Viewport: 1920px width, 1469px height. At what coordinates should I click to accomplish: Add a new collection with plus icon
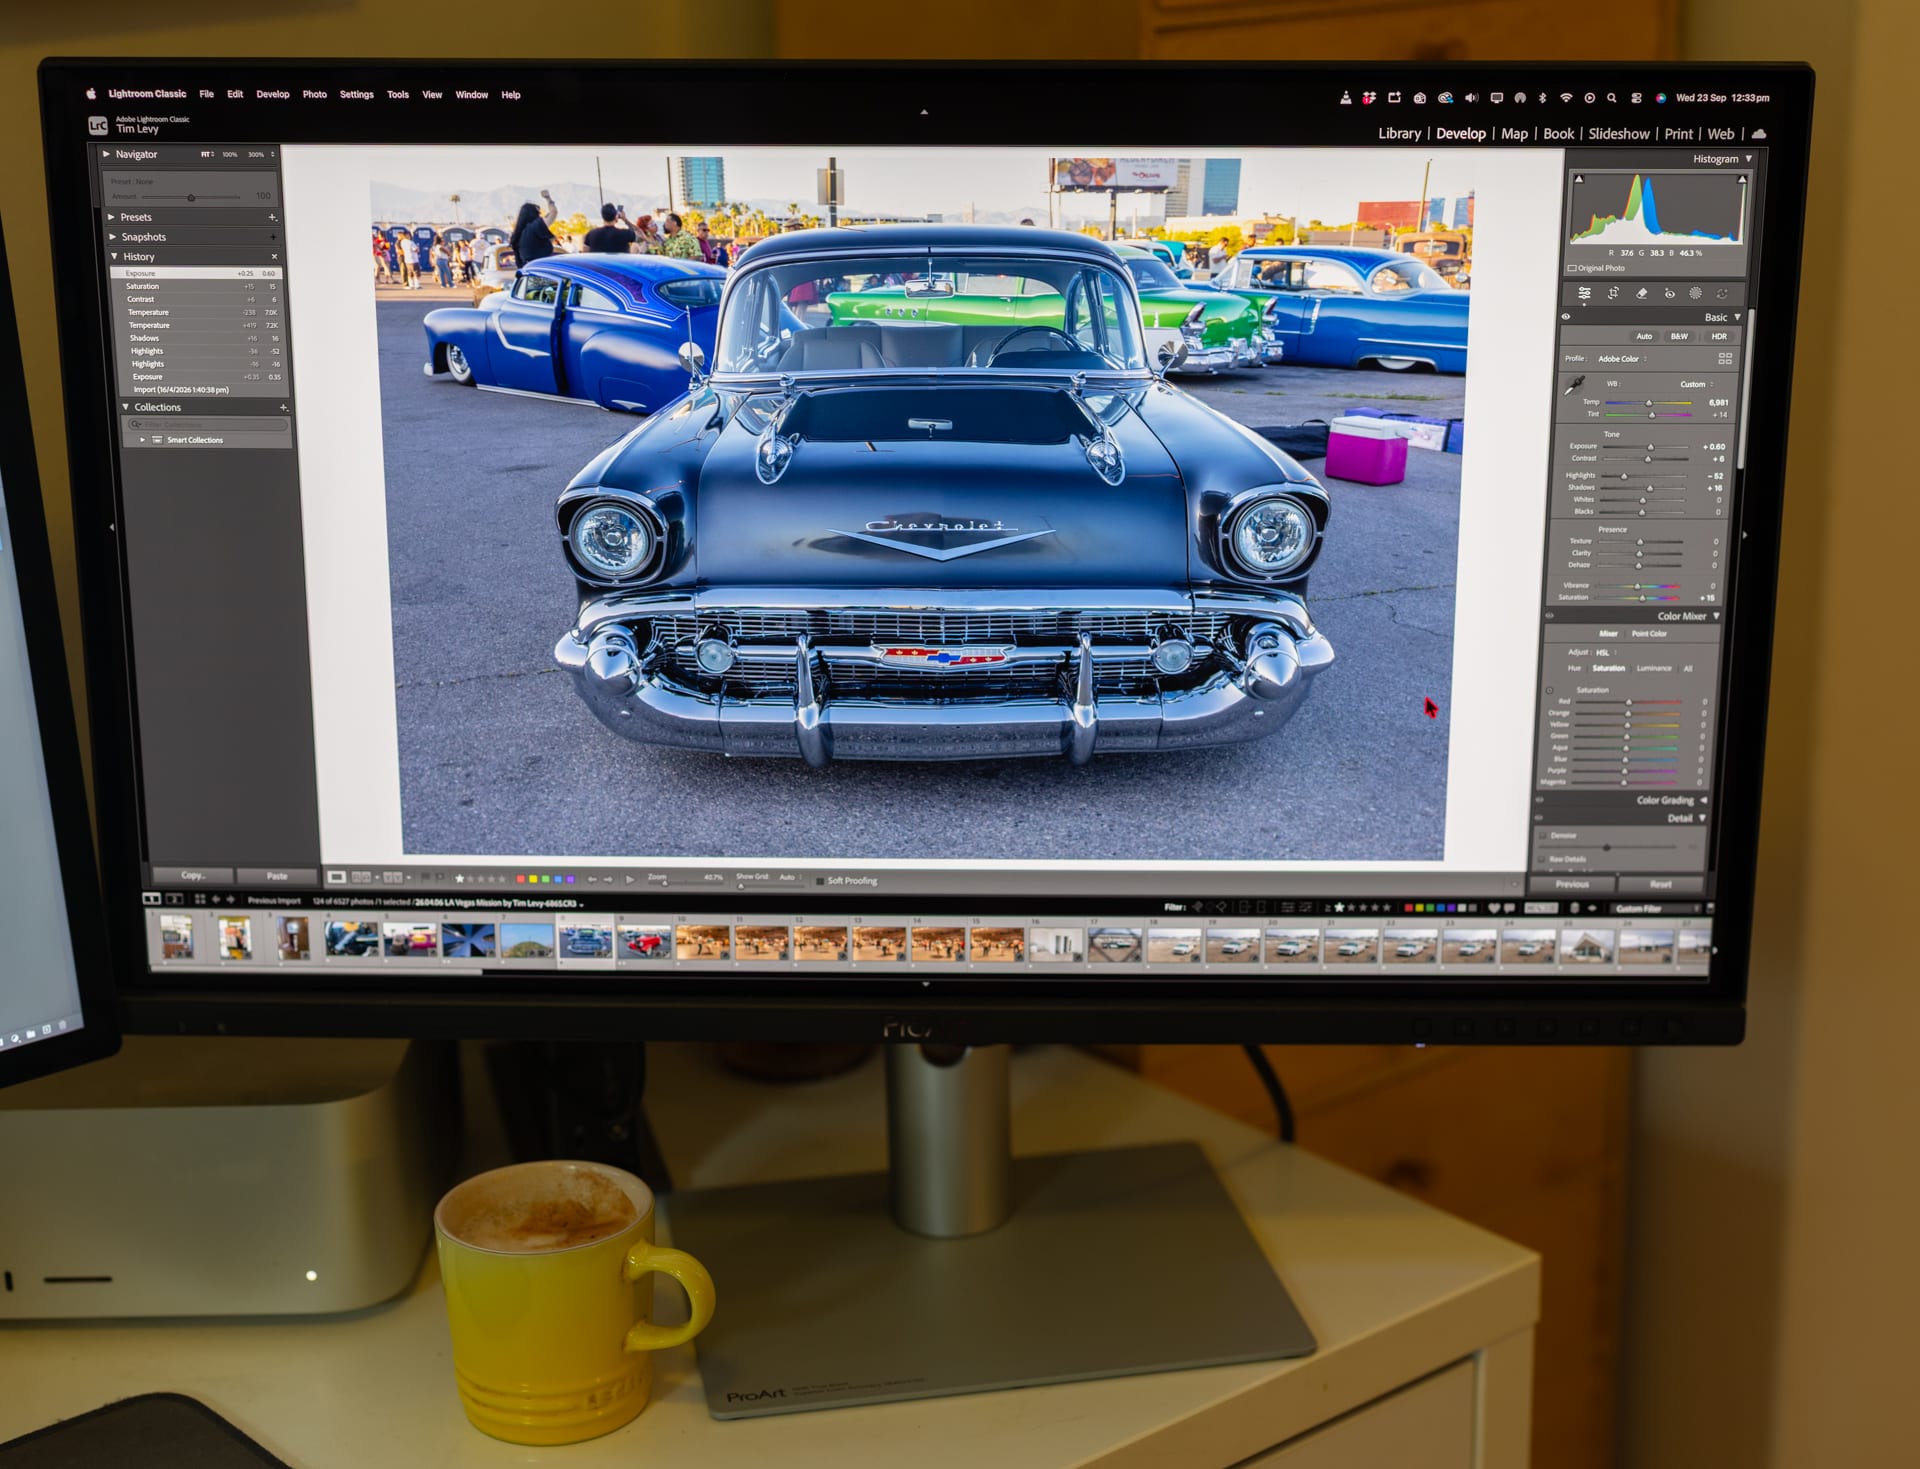click(x=283, y=407)
